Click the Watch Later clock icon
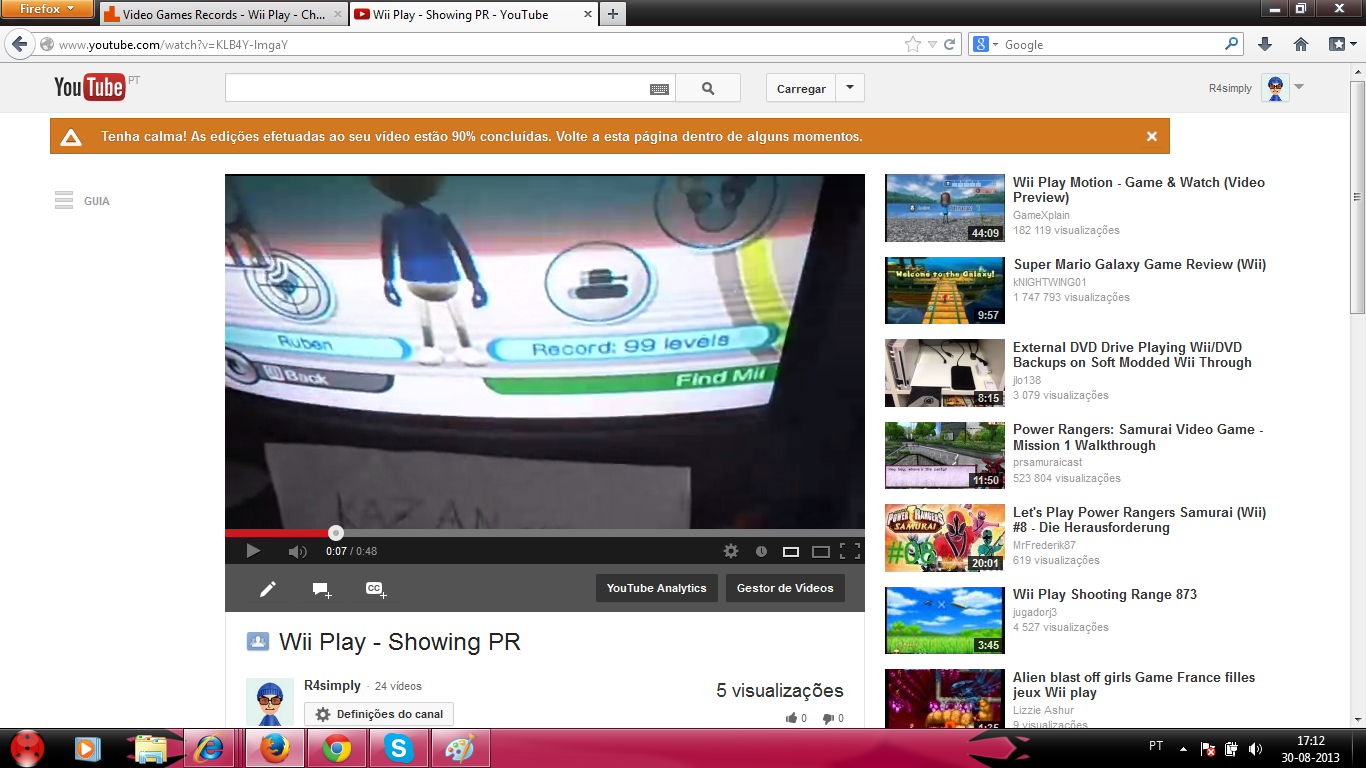The width and height of the screenshot is (1366, 768). tap(761, 551)
